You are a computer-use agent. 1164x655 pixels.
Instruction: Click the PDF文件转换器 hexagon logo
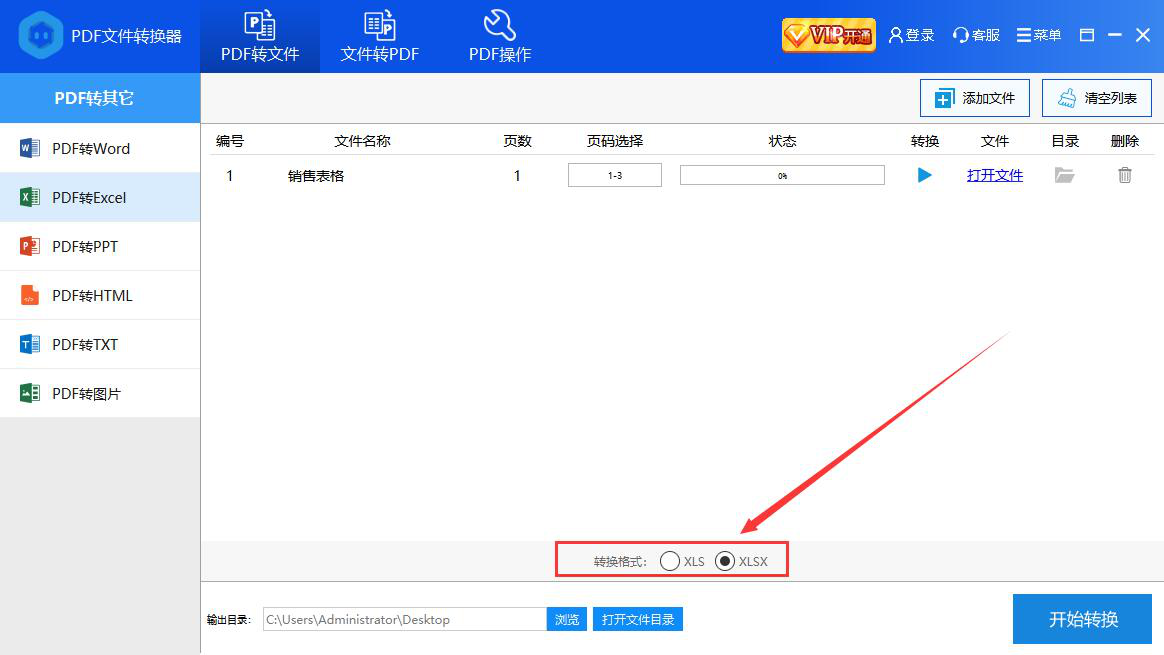pos(41,35)
